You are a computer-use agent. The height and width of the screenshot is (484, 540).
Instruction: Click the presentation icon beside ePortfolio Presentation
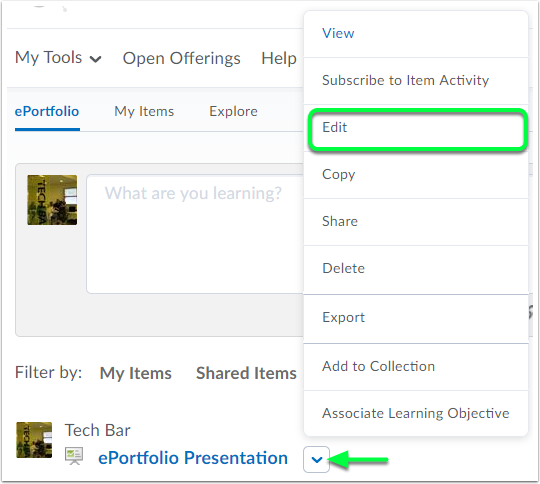coord(74,456)
